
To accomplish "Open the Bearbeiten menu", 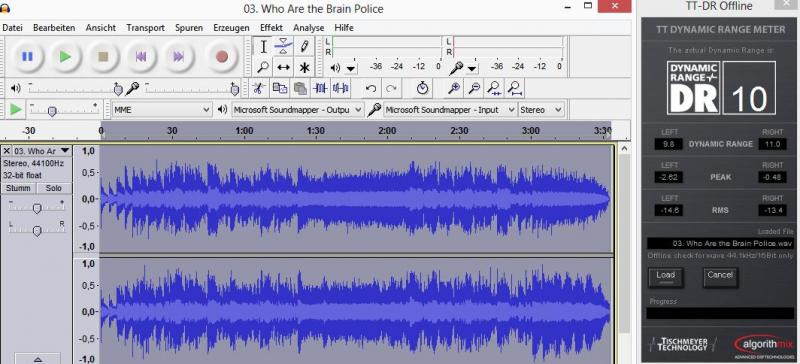I will click(x=54, y=28).
